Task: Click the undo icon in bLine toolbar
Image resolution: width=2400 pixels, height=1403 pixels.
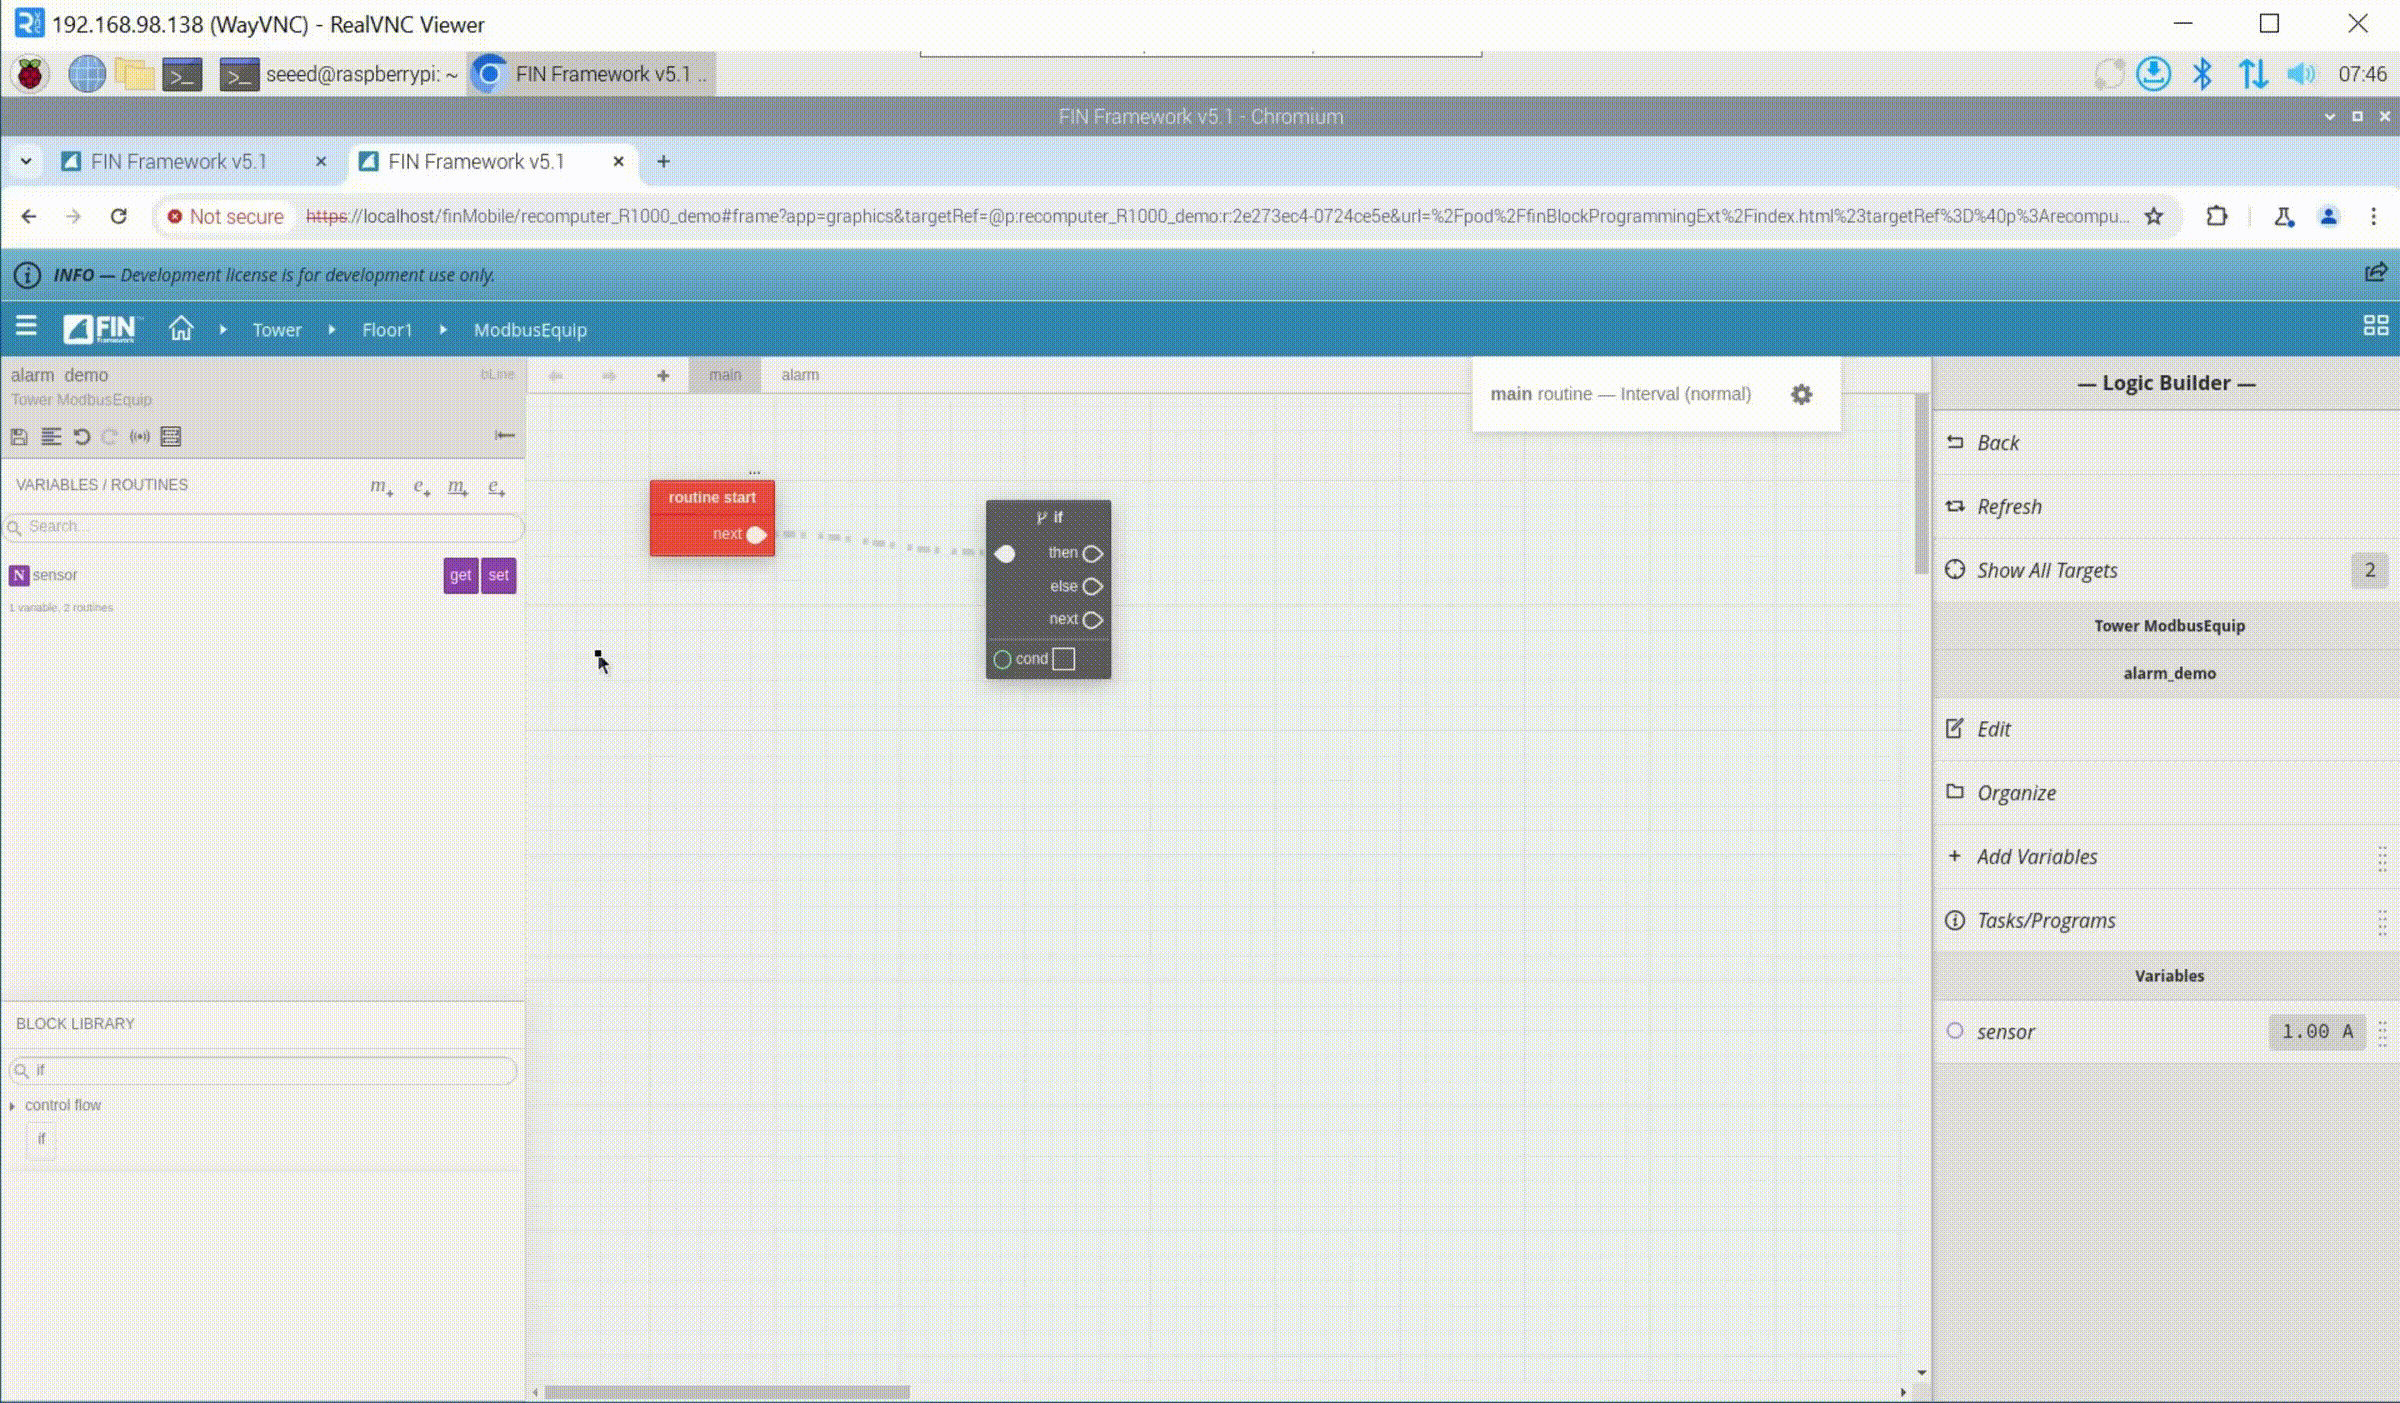Action: point(82,437)
